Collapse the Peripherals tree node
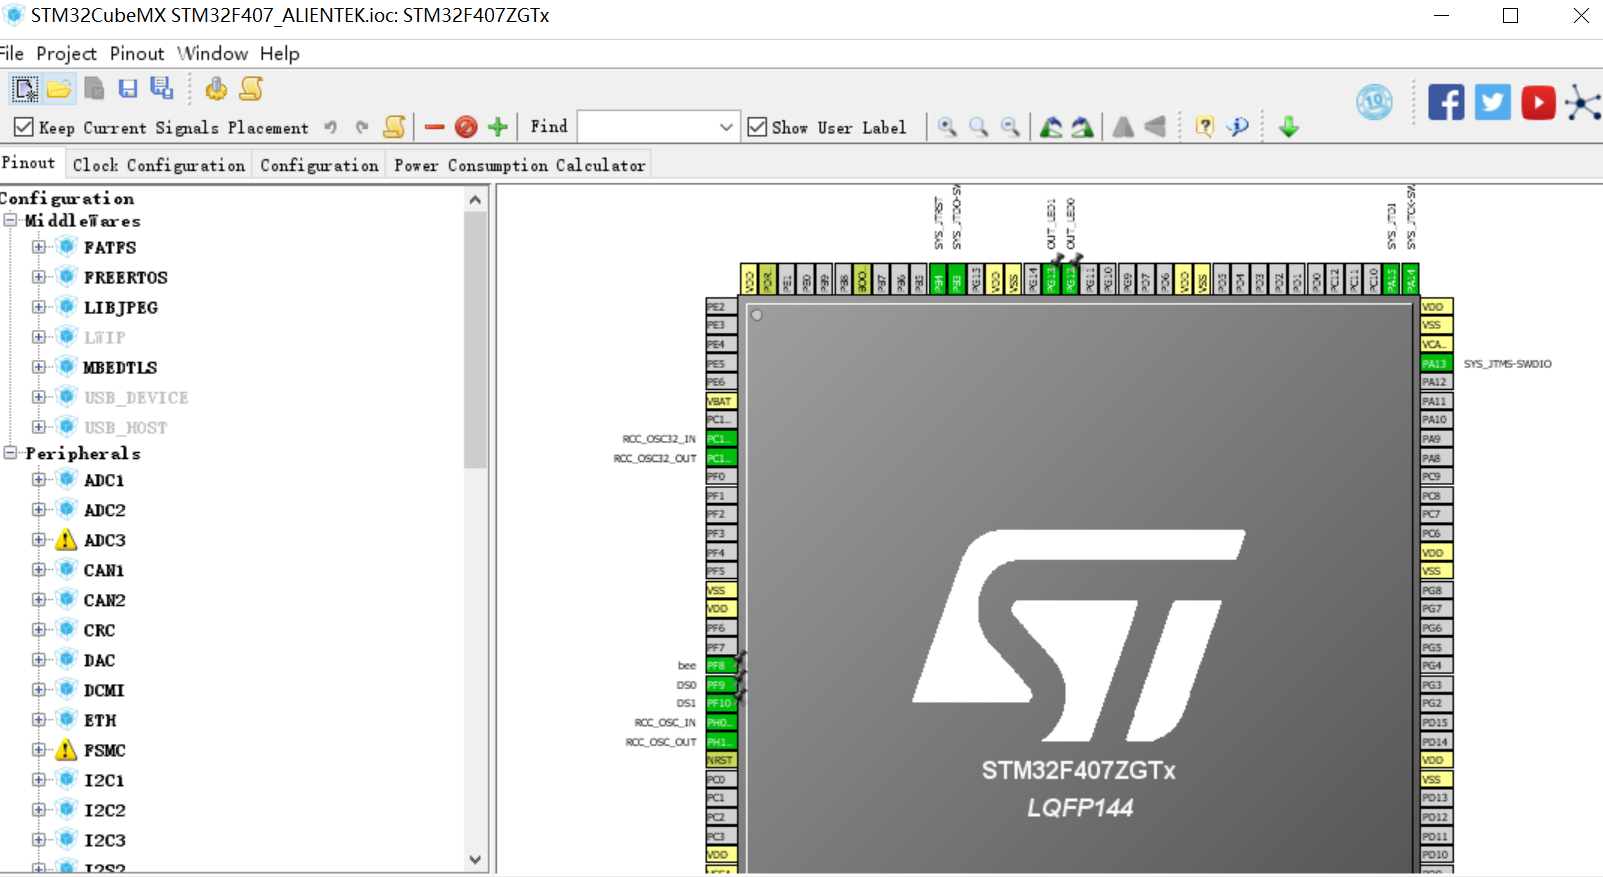 click(10, 453)
